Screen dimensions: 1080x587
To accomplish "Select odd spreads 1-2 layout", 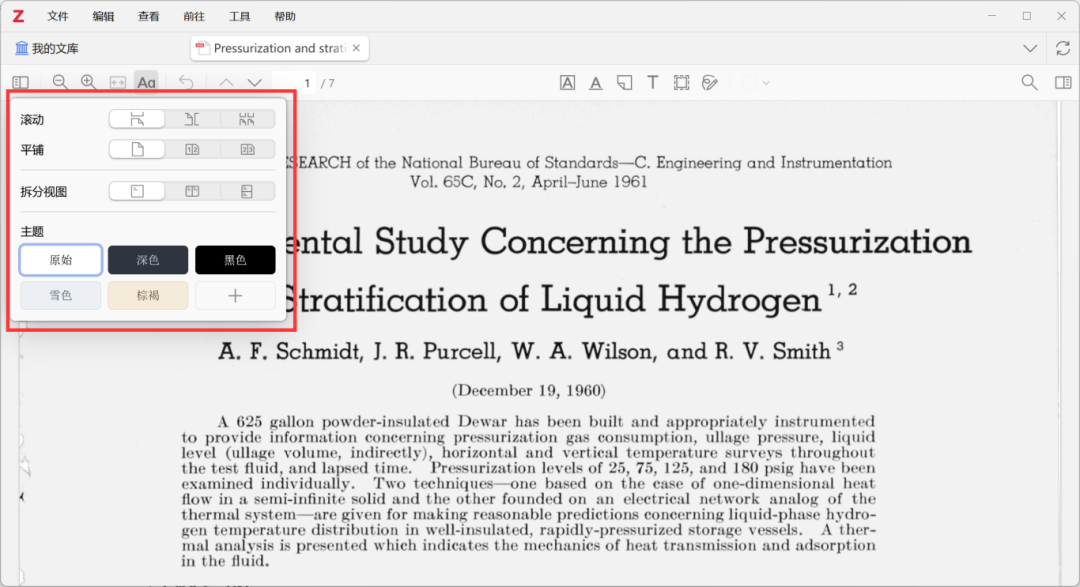I will [x=192, y=150].
